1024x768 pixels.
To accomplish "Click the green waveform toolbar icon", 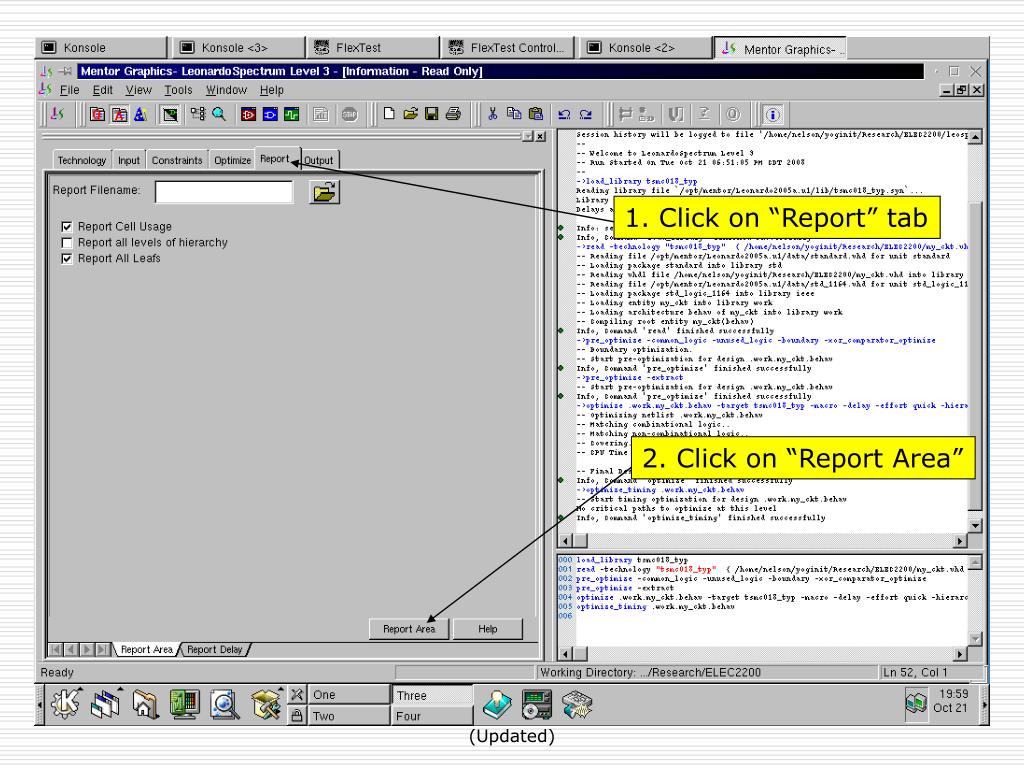I will pos(291,115).
